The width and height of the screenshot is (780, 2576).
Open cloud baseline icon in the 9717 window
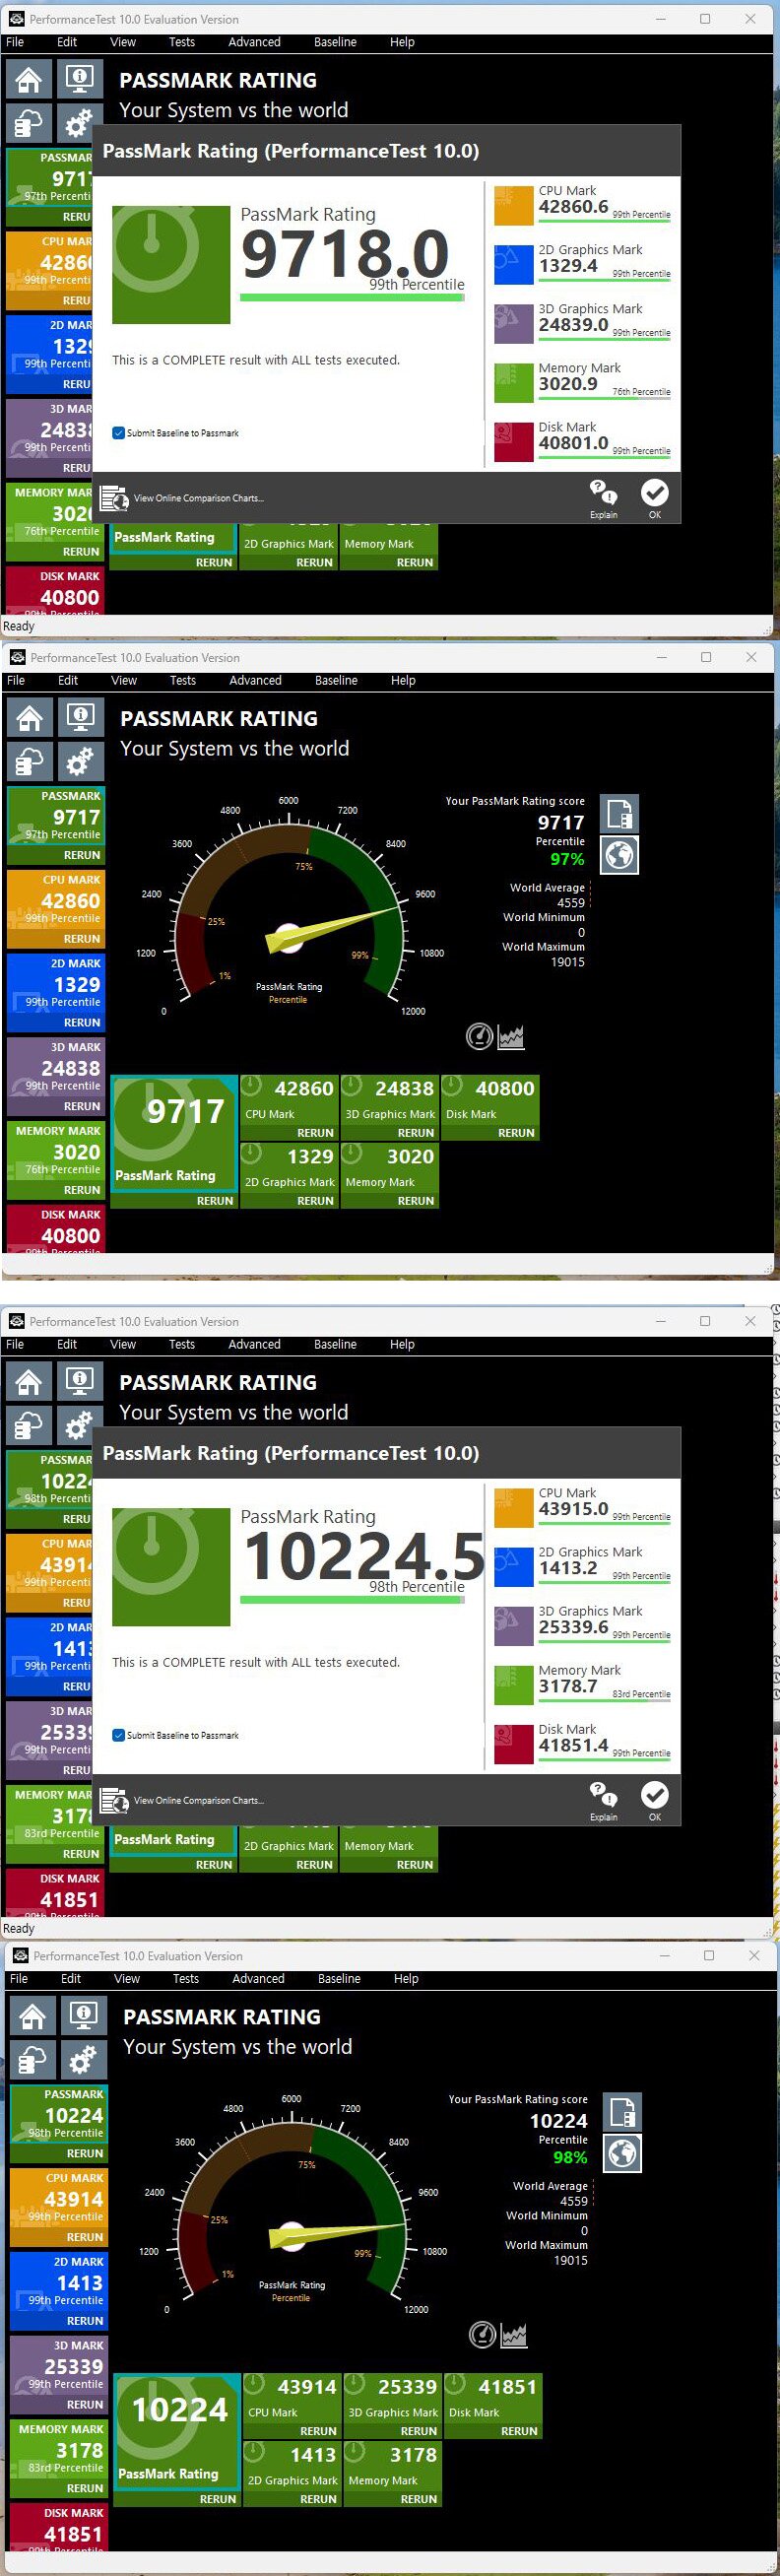[30, 761]
